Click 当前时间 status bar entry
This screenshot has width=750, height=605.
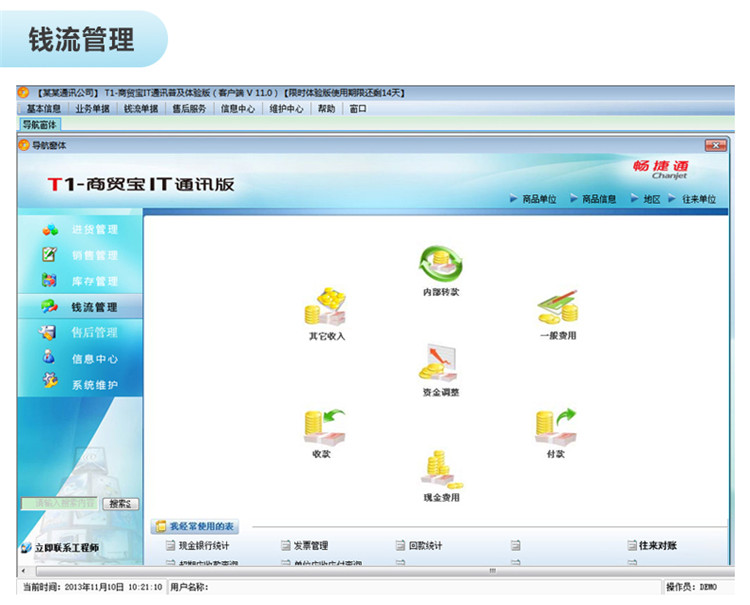[93, 587]
